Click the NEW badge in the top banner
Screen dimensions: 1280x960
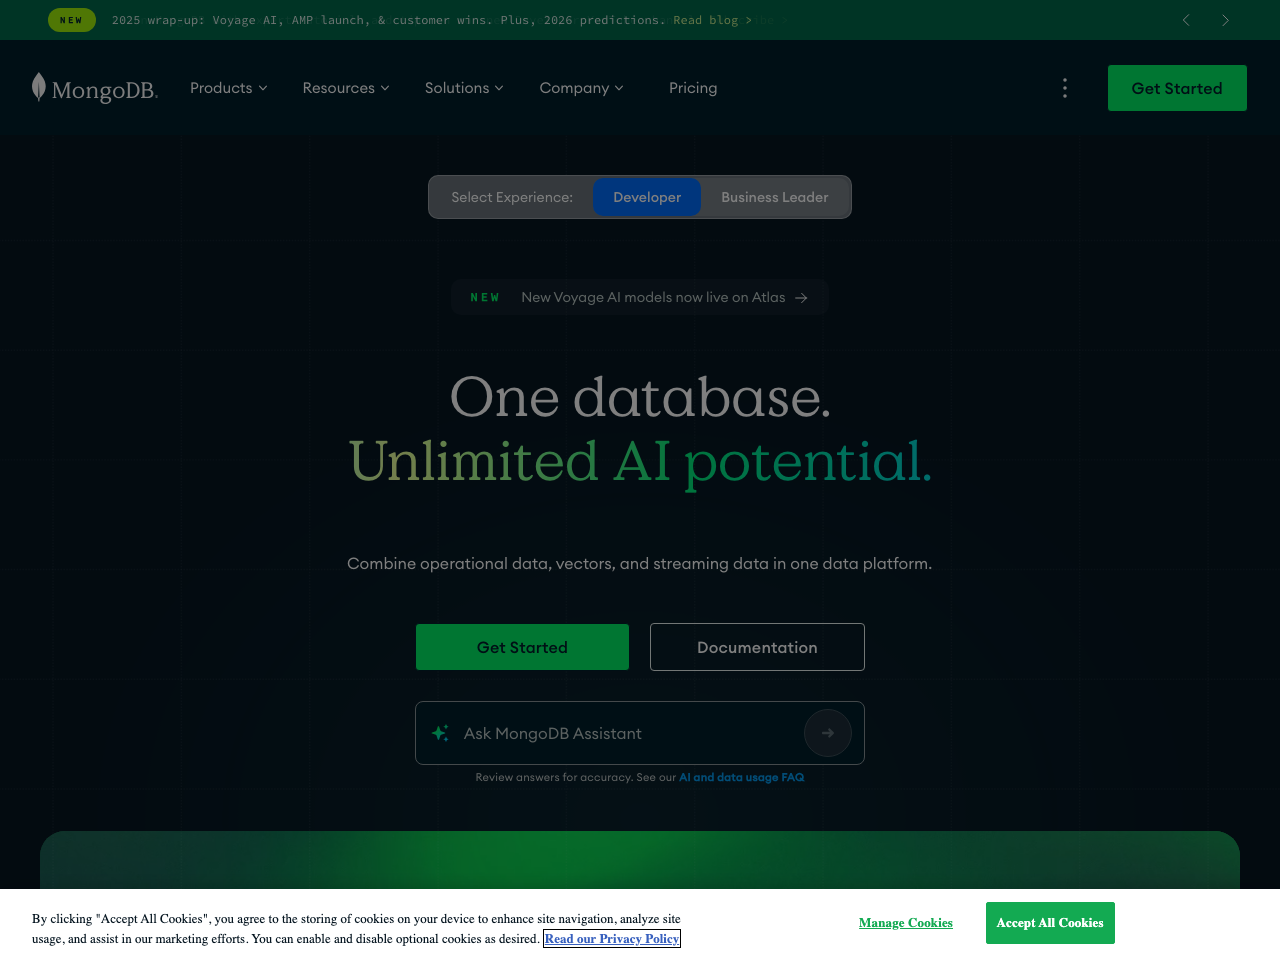(71, 19)
